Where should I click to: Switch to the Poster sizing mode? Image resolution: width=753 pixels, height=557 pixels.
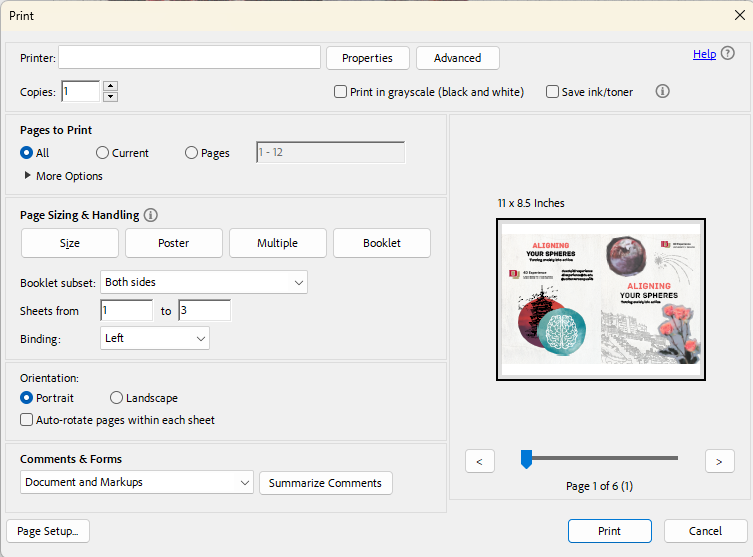coord(173,243)
